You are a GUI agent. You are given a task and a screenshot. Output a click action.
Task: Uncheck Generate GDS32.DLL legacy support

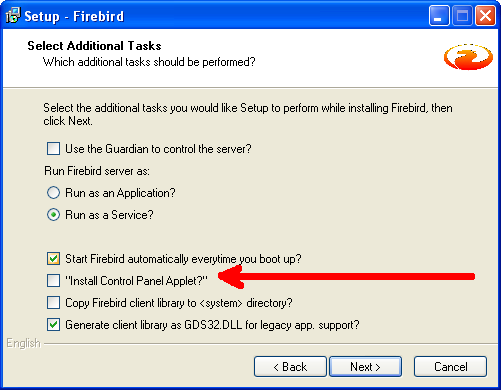pos(53,325)
